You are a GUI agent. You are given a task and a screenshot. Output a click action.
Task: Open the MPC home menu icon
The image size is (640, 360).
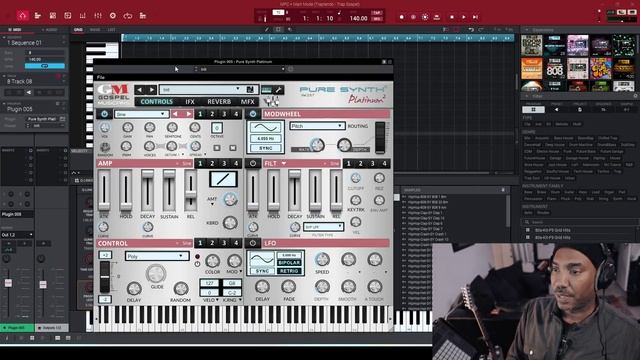coord(22,16)
